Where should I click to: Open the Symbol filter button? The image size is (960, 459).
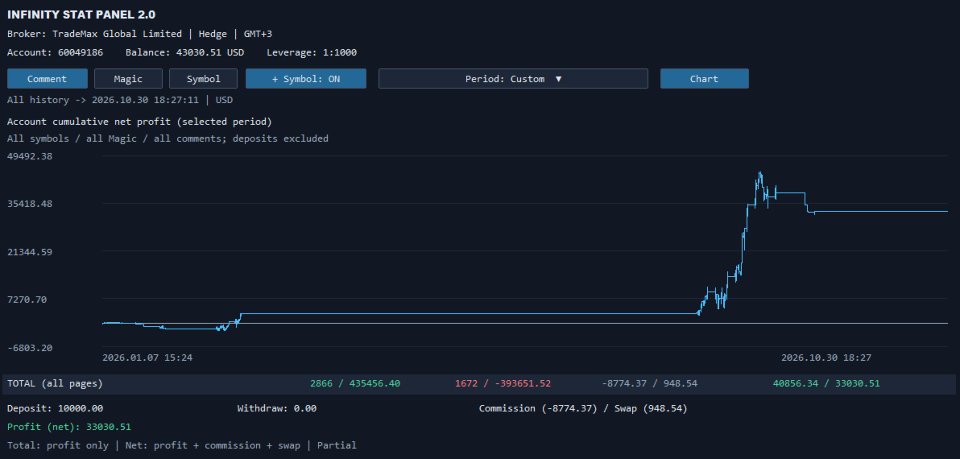pos(203,79)
